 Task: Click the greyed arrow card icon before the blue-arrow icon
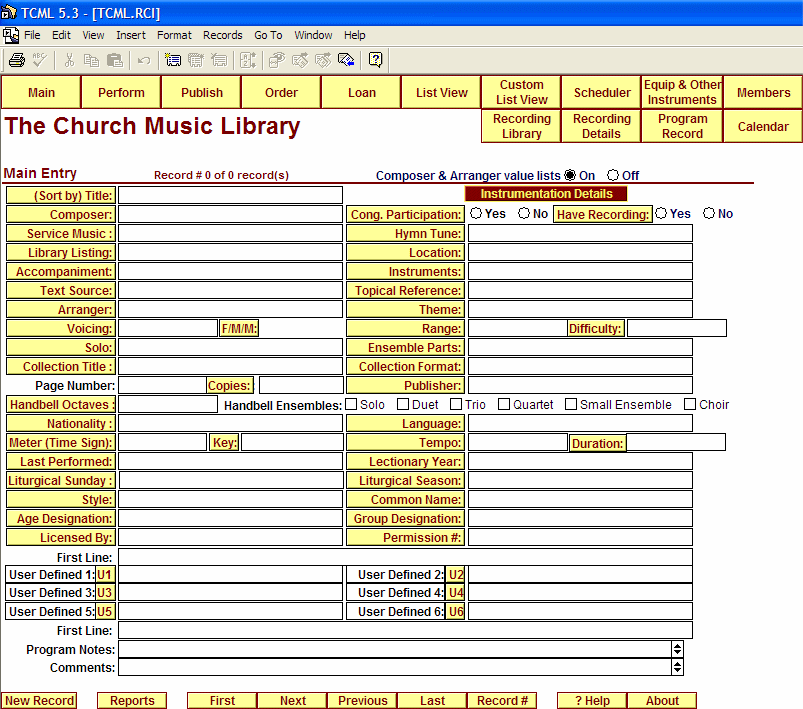point(323,60)
